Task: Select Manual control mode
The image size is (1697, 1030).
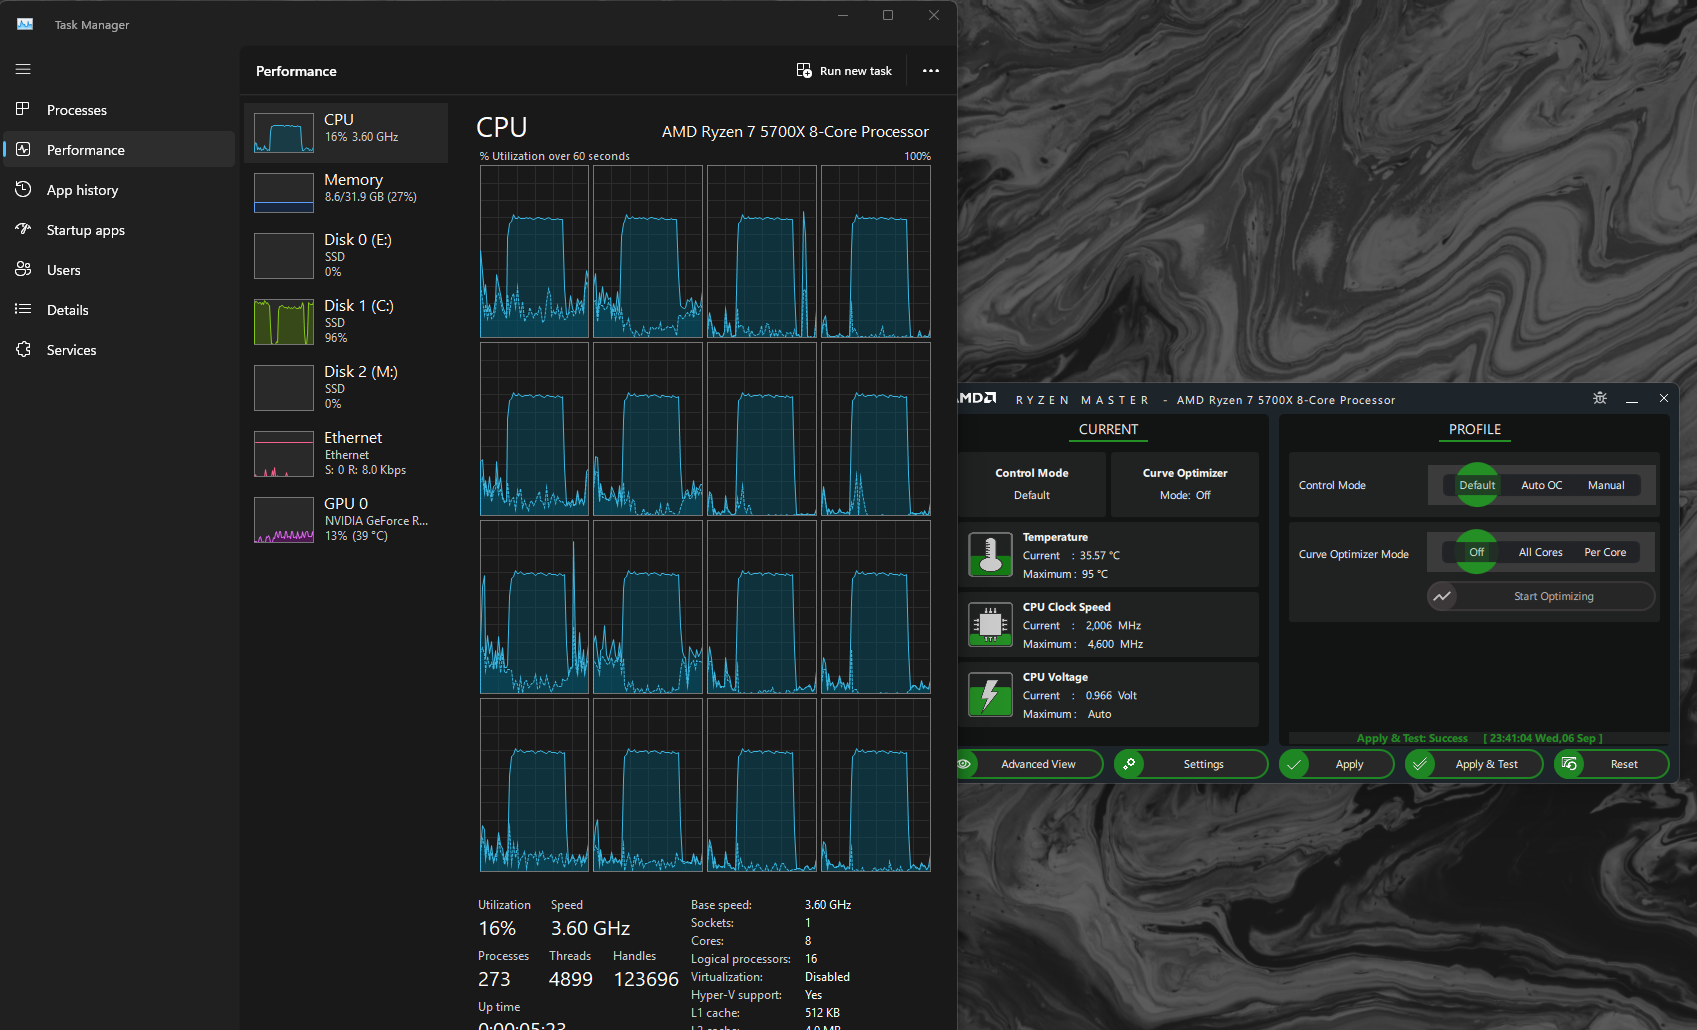Action: pos(1606,485)
